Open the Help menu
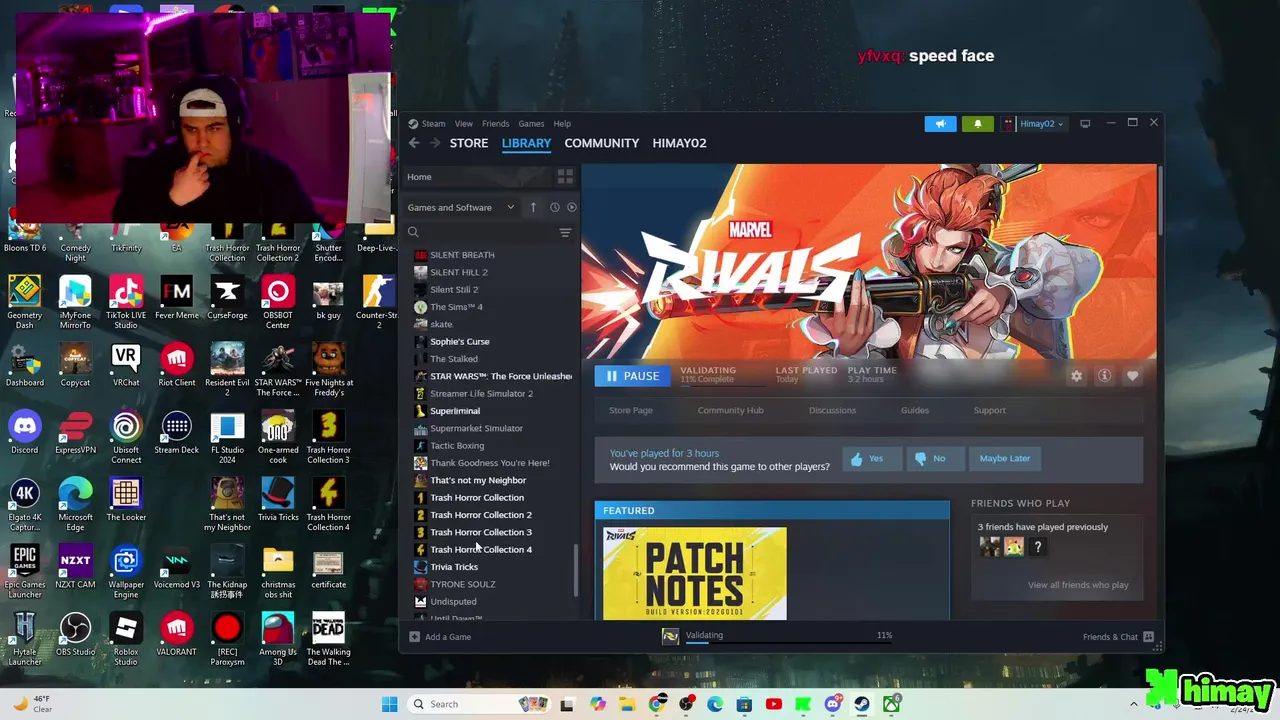This screenshot has height=720, width=1280. tap(562, 124)
